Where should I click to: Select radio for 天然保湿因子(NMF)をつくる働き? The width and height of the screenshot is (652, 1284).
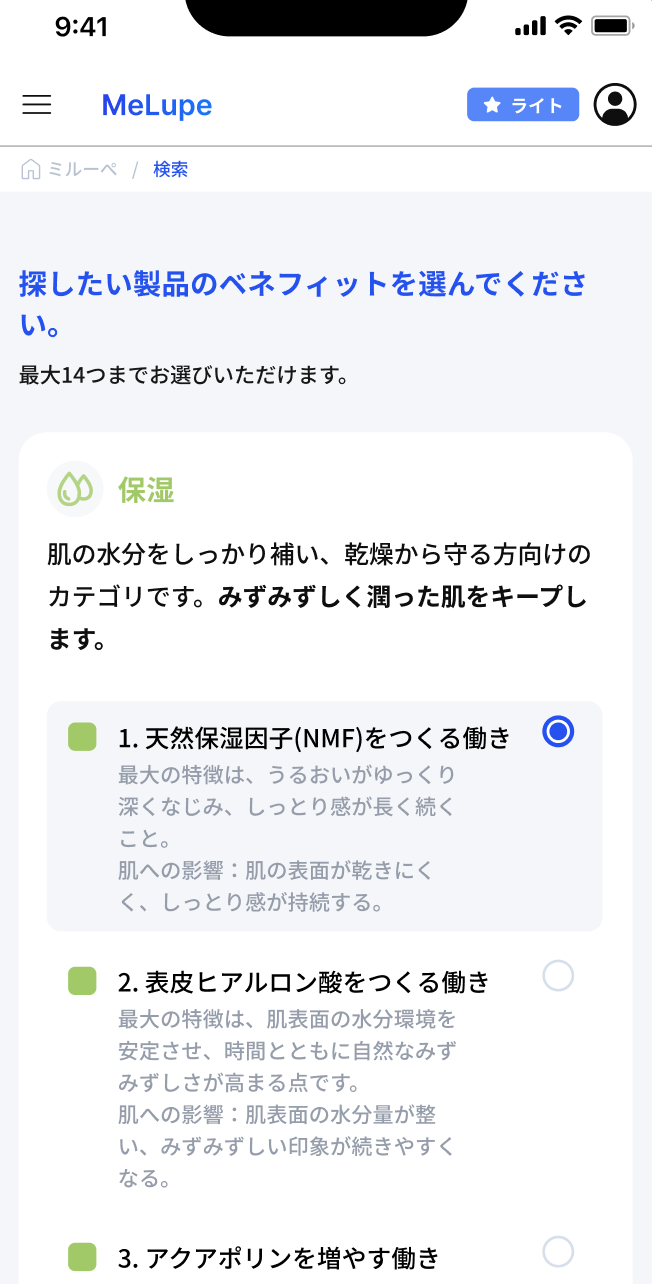pyautogui.click(x=558, y=732)
